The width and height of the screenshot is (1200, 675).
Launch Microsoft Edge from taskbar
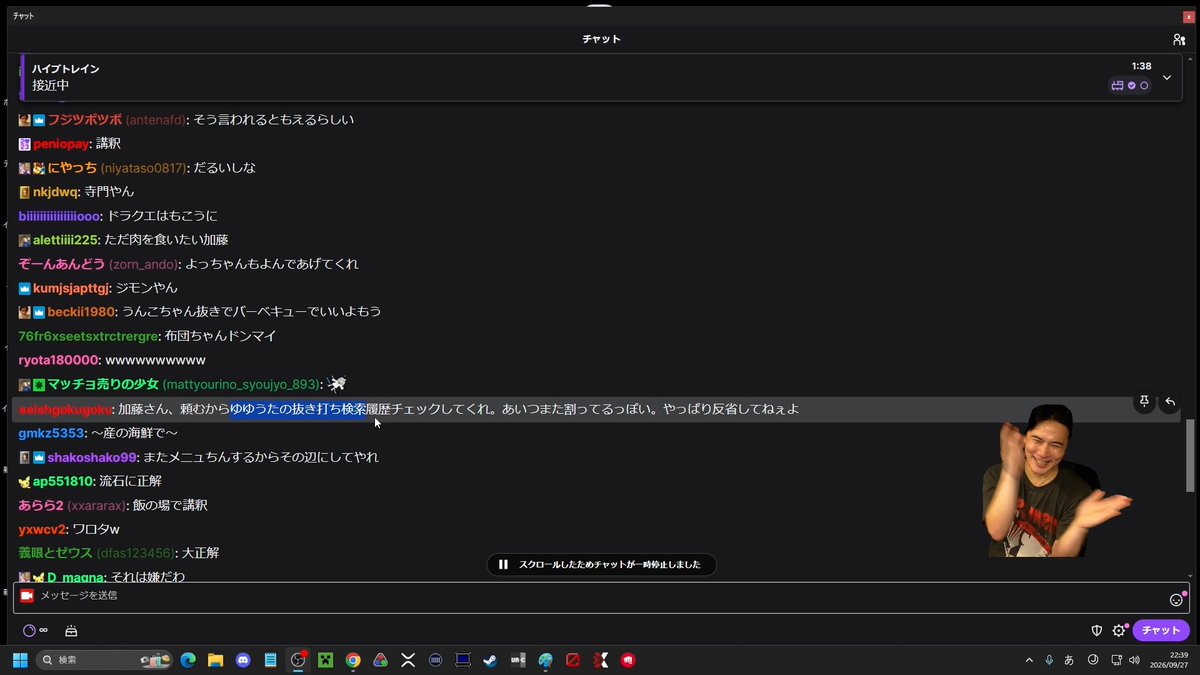(x=187, y=660)
